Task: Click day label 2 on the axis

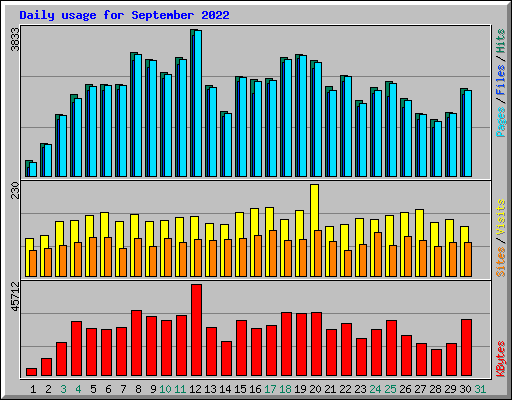Action: click(48, 389)
